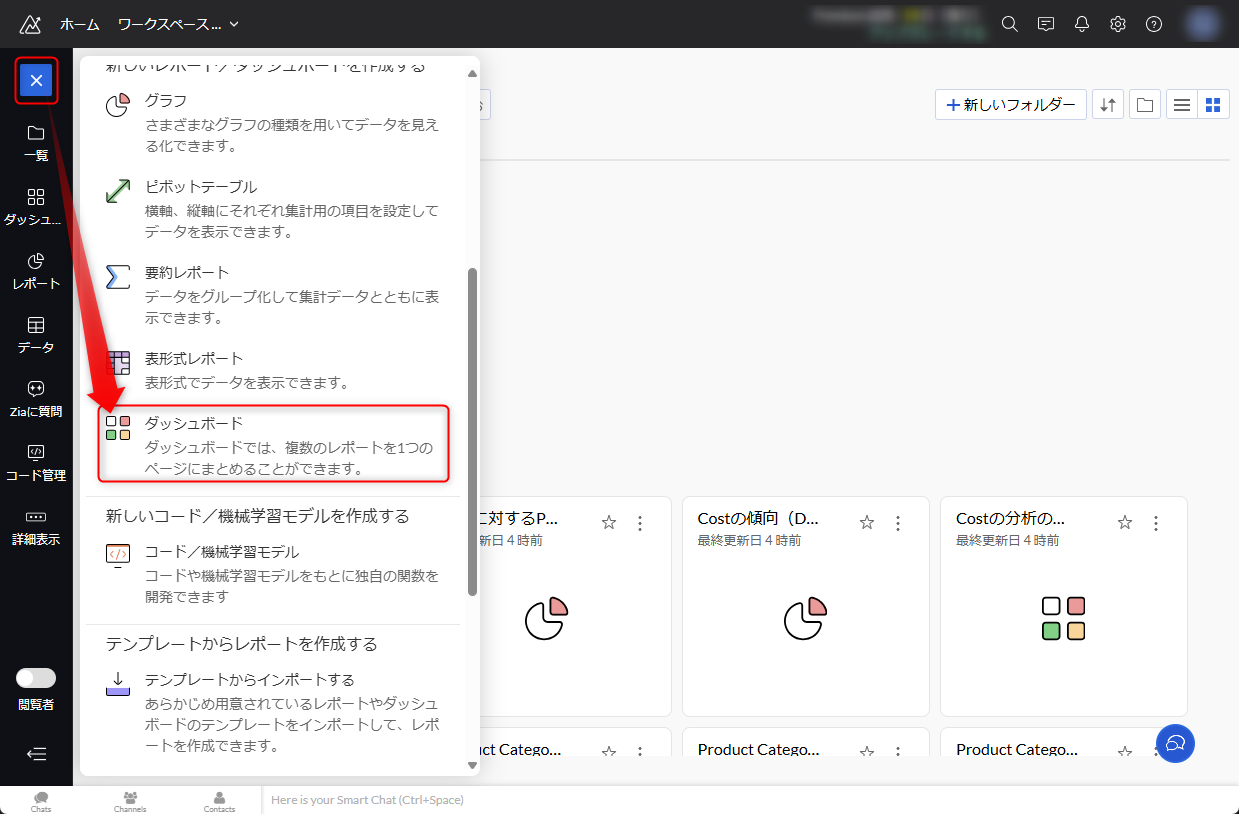Select the レポート sidebar icon
The width and height of the screenshot is (1239, 814).
click(x=35, y=269)
